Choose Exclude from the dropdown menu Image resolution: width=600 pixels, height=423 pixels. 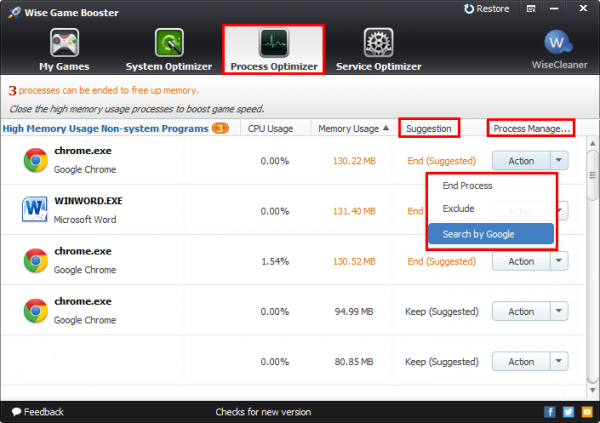458,209
